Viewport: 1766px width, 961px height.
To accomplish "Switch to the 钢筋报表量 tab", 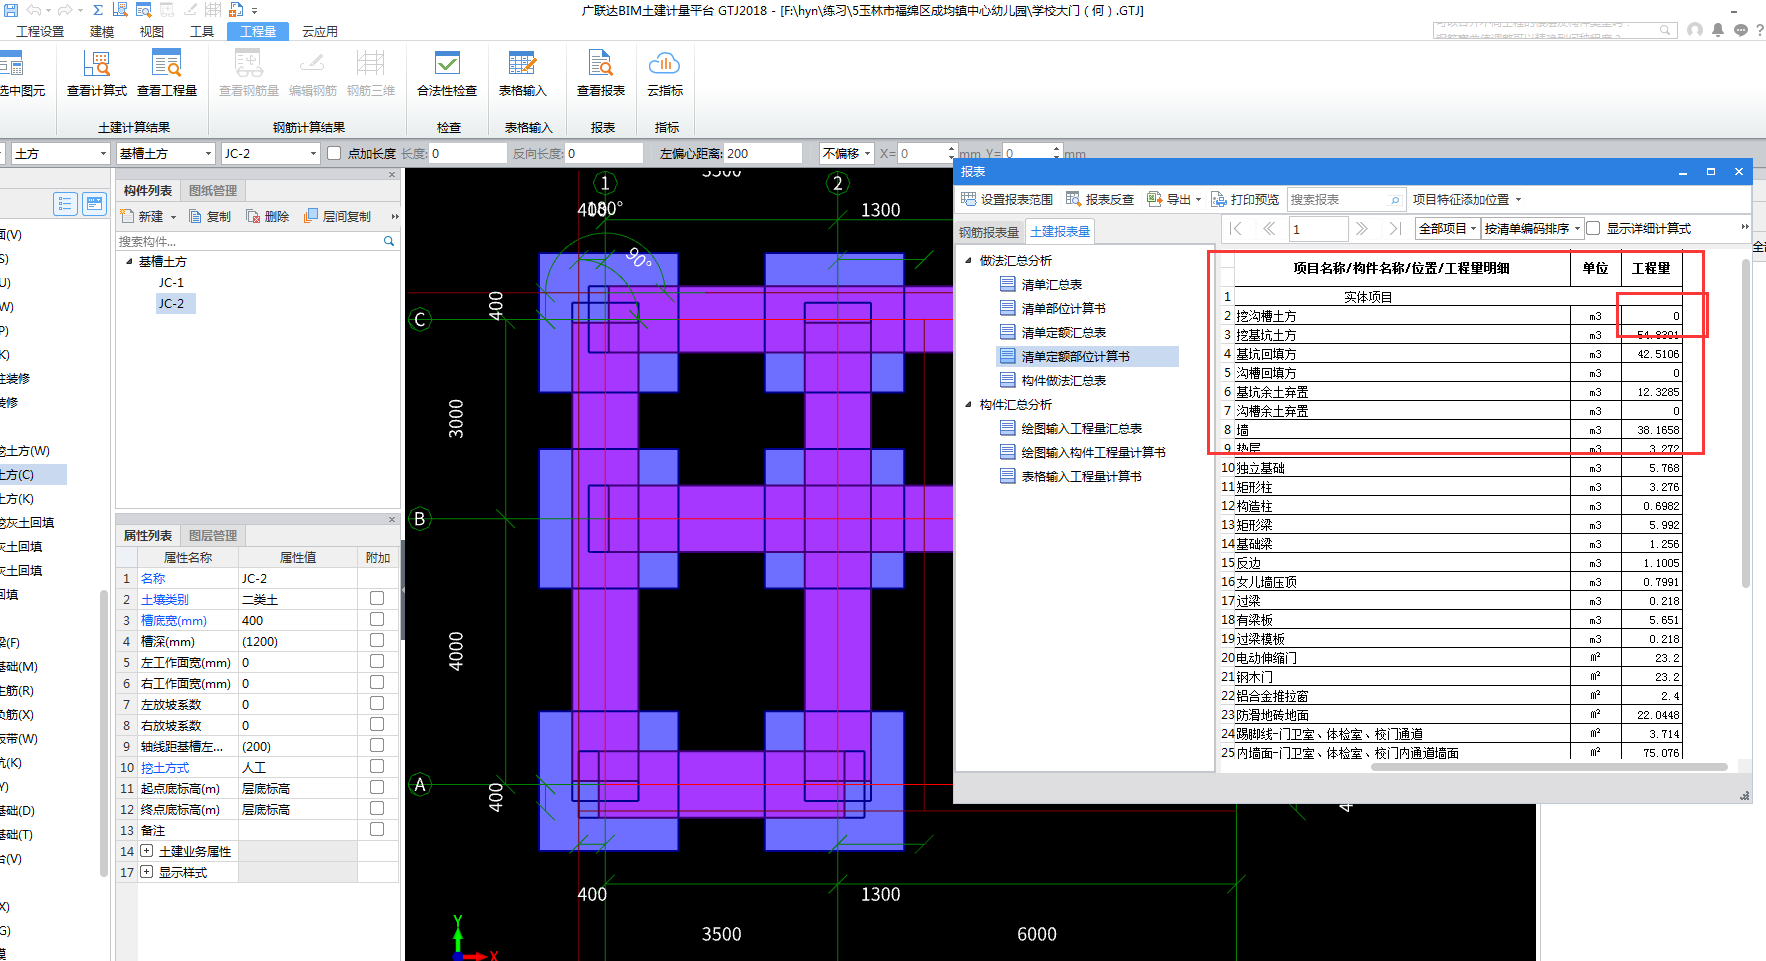I will (x=989, y=232).
